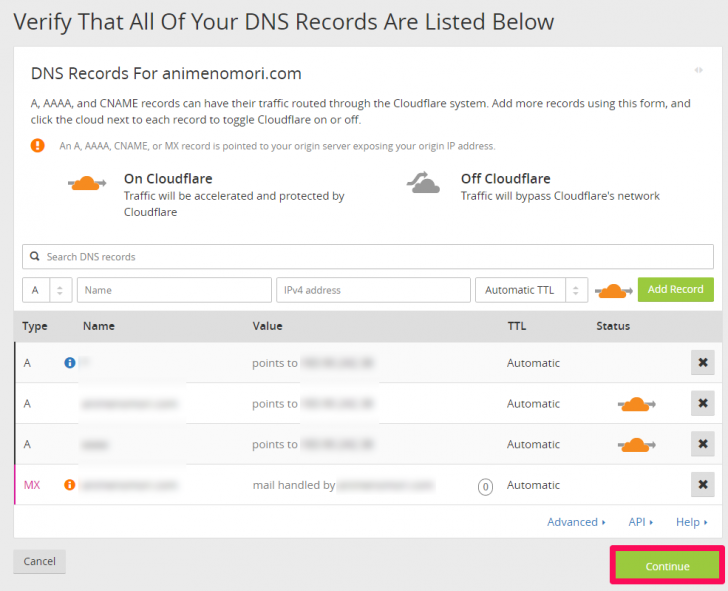Click the priority 0 badge on the MX row

pos(485,487)
